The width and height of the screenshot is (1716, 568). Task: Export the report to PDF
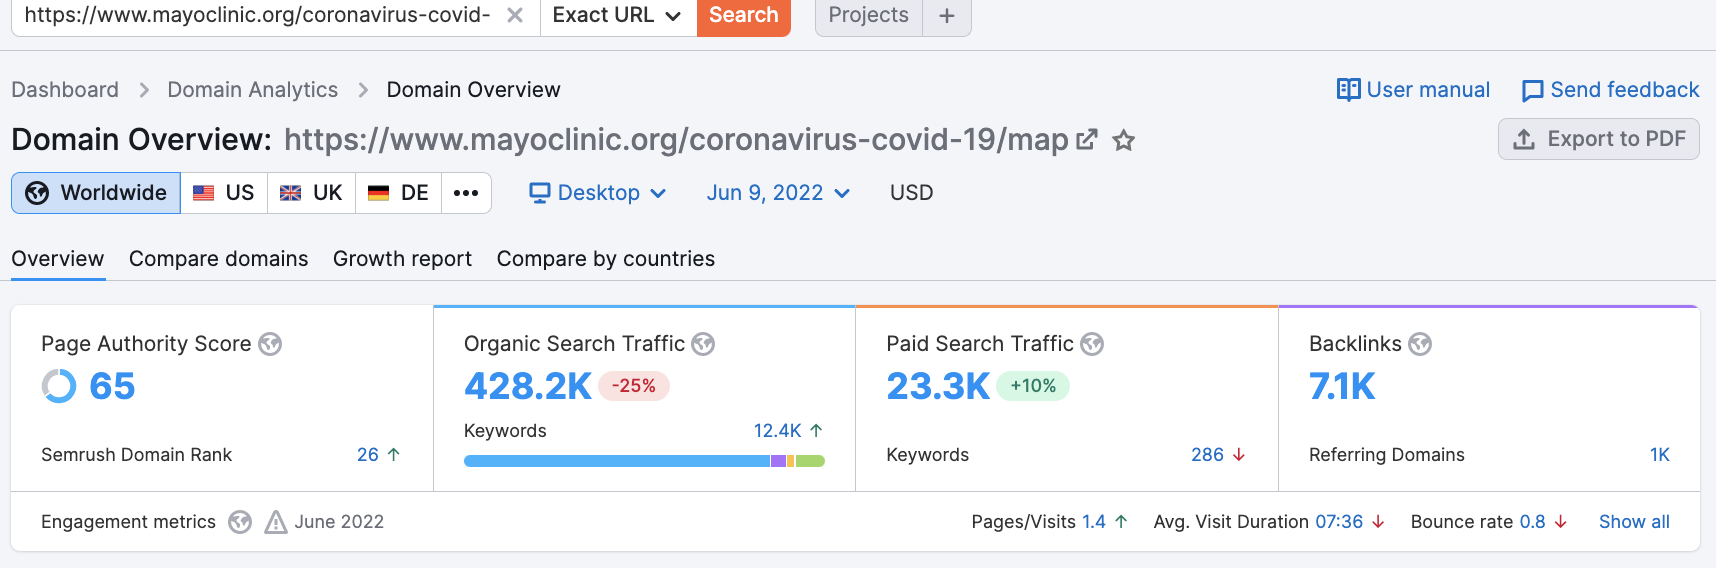(x=1599, y=139)
